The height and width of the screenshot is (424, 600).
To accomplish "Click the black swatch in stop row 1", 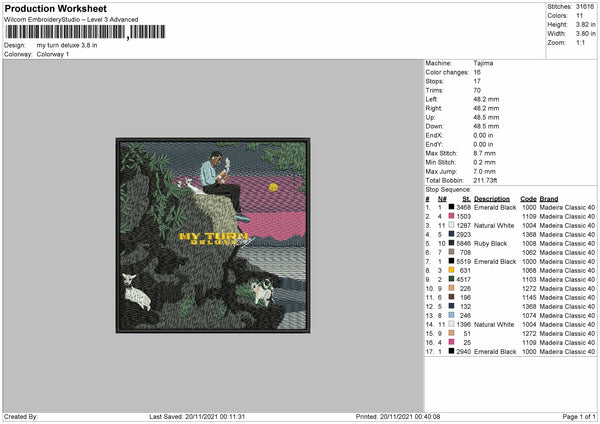I will point(452,207).
